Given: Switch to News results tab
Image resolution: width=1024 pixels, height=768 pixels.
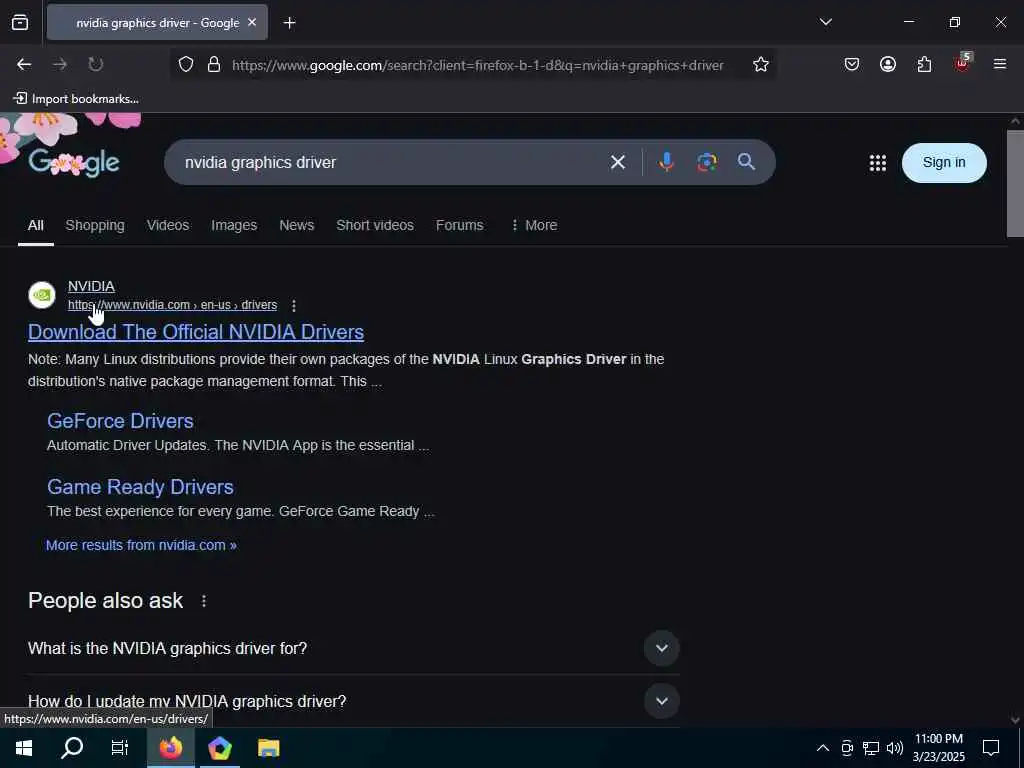Looking at the screenshot, I should pyautogui.click(x=296, y=225).
